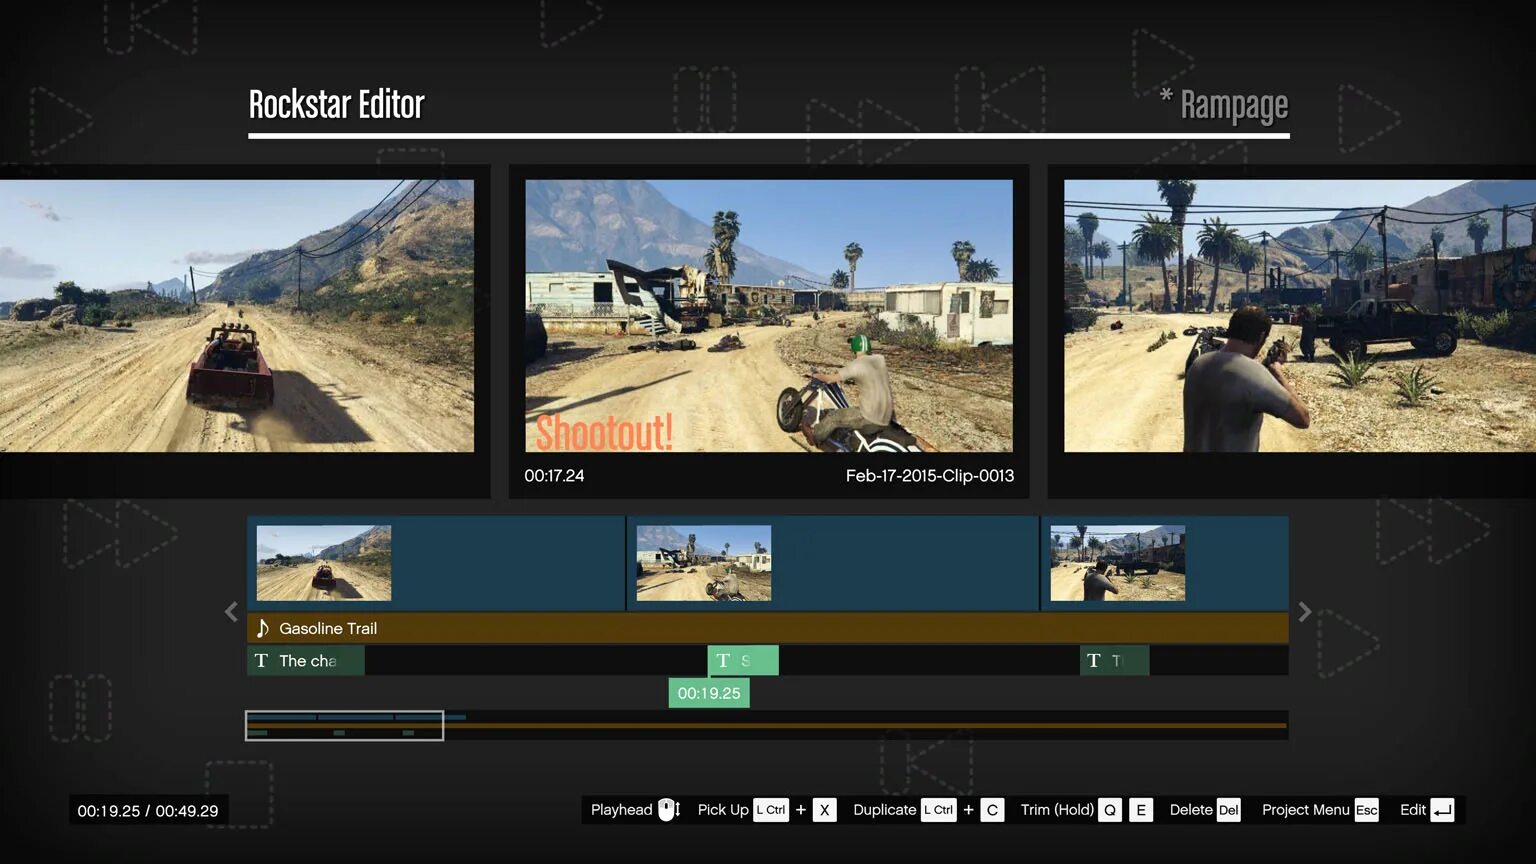This screenshot has width=1536, height=864.
Task: Click the mouse icon next to Playhead
Action: point(666,809)
